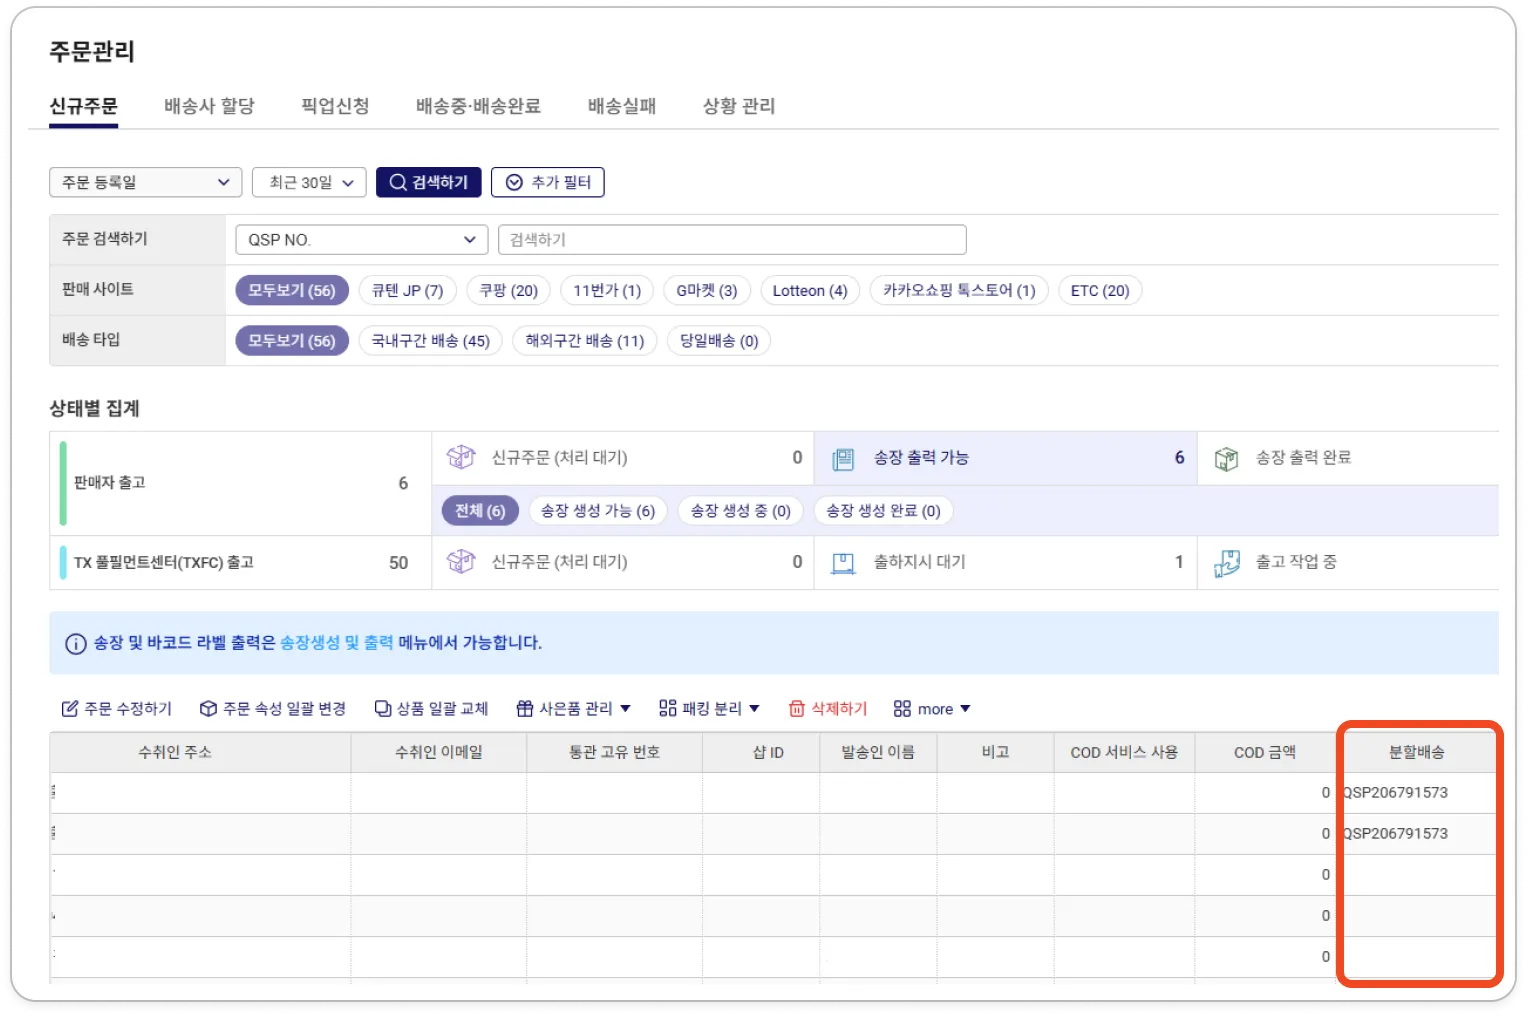Click in the 검색하기 text field

[x=732, y=240]
